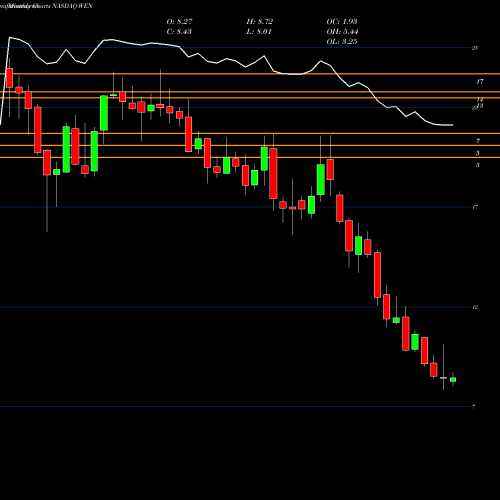Click the NASDAQ WEN chart title
Image resolution: width=500 pixels, height=500 pixels.
[x=47, y=6]
